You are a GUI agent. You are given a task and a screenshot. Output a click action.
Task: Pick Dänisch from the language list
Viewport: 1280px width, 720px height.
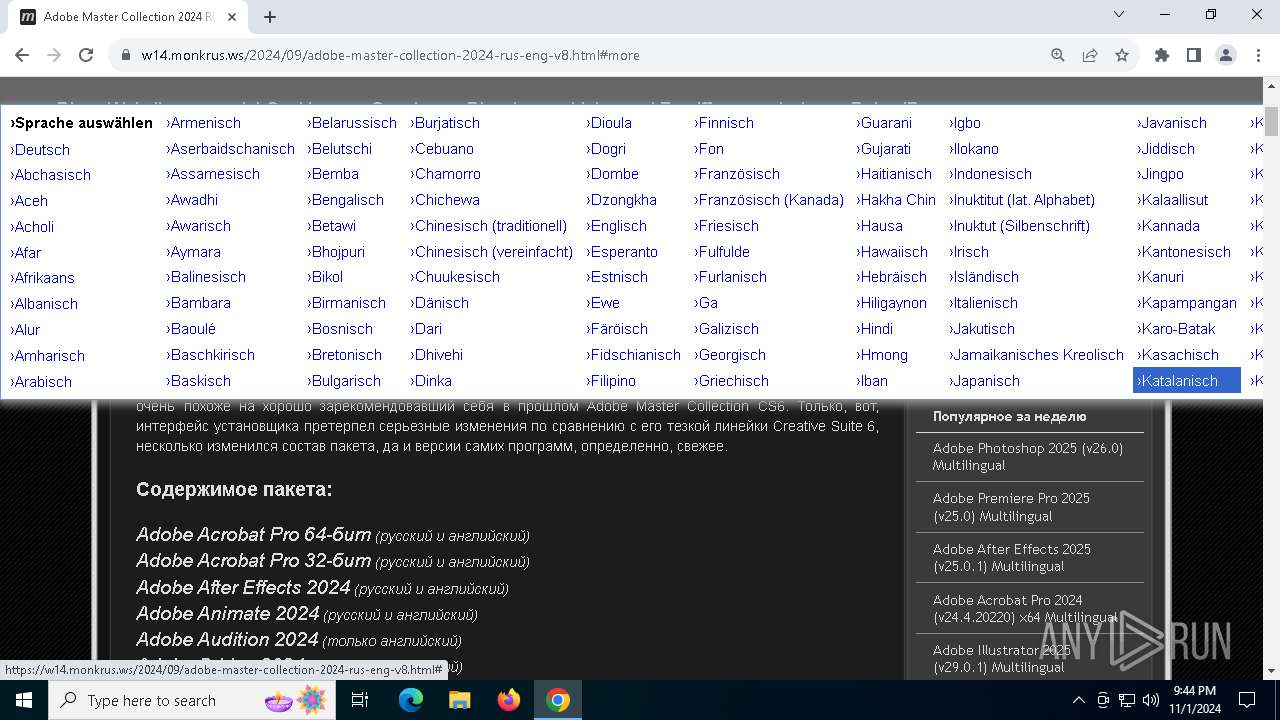(x=439, y=303)
